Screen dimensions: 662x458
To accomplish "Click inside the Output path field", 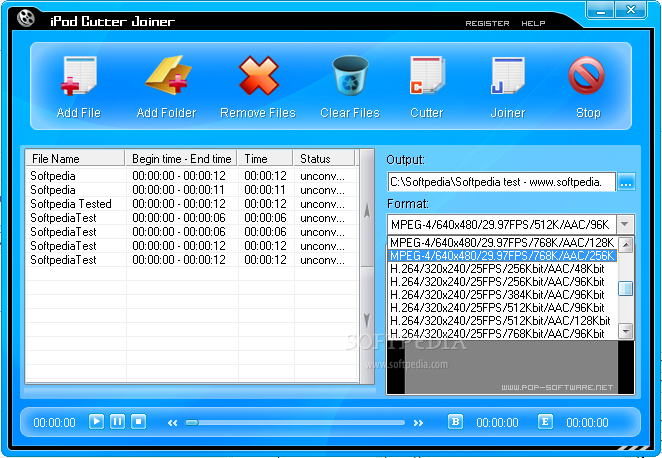I will pyautogui.click(x=501, y=182).
